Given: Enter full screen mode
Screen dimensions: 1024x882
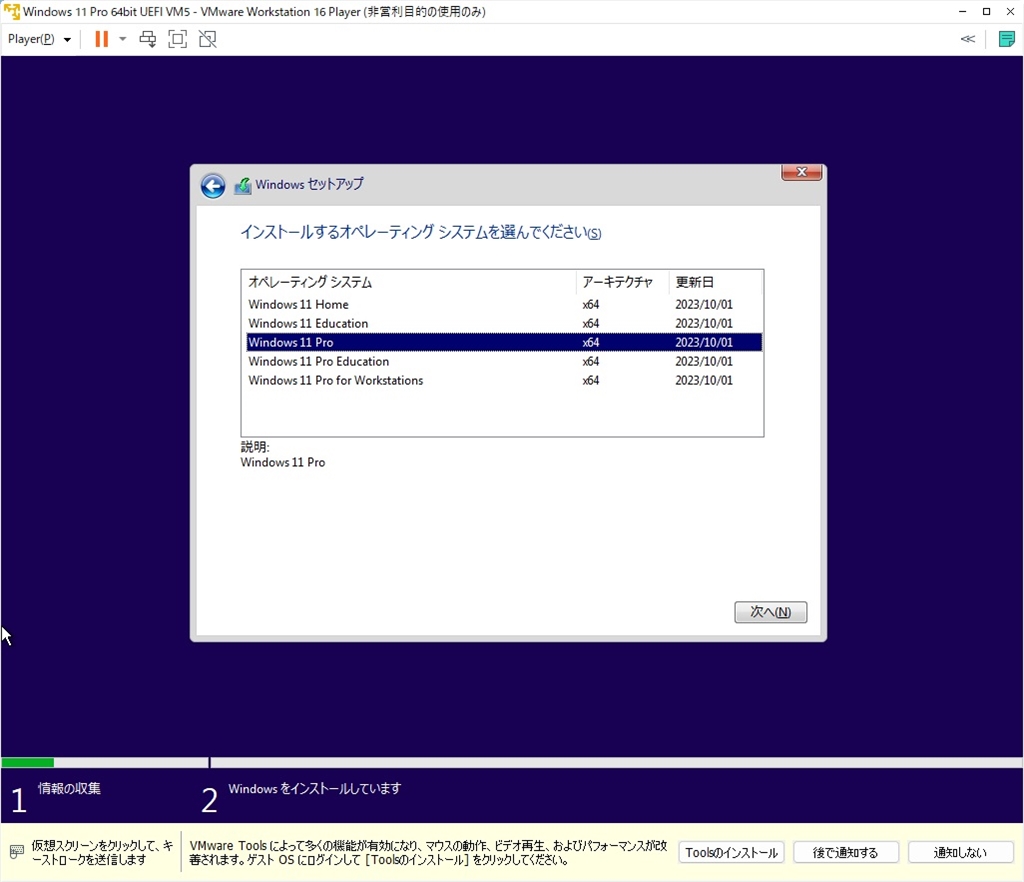Looking at the screenshot, I should coord(178,39).
